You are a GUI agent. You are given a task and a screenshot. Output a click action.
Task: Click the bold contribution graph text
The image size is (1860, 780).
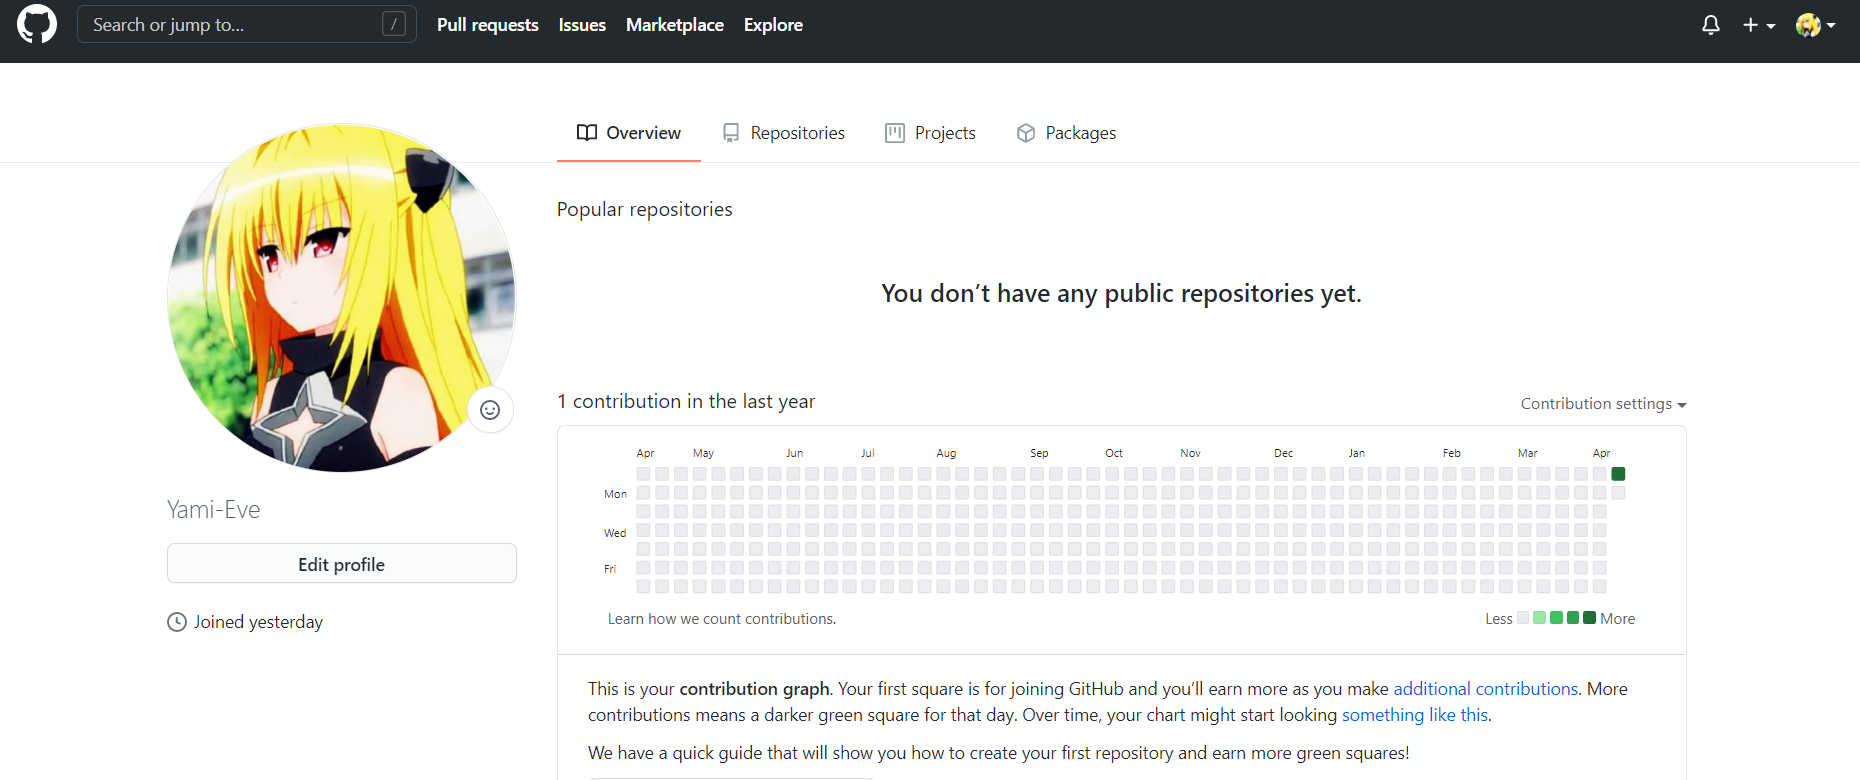(x=755, y=689)
